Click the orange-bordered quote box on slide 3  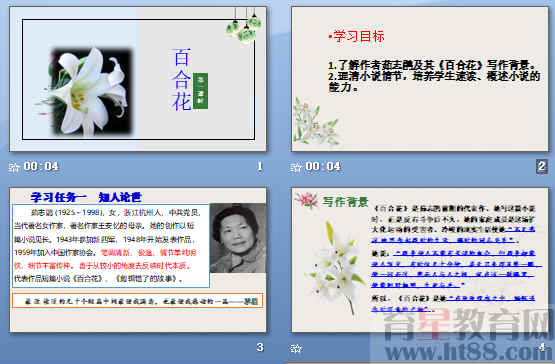138,300
